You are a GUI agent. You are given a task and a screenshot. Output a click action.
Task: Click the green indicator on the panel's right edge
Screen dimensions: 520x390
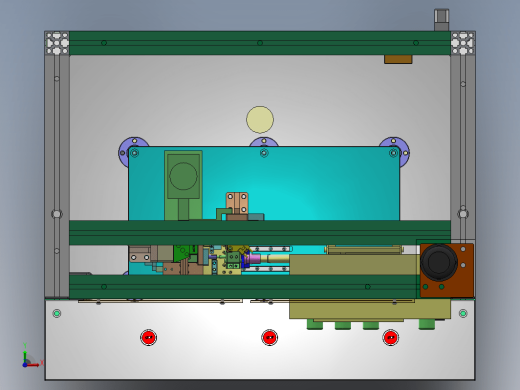(x=463, y=313)
